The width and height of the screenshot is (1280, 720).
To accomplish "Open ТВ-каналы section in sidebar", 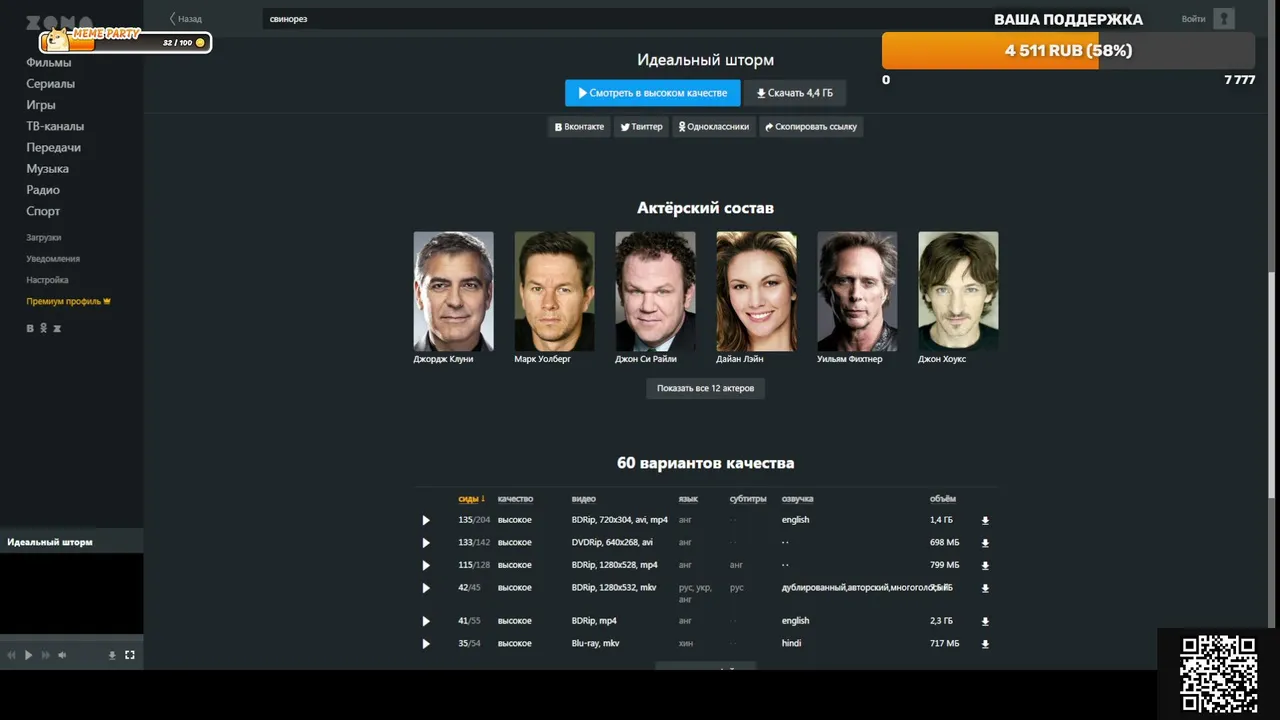I will click(x=55, y=126).
